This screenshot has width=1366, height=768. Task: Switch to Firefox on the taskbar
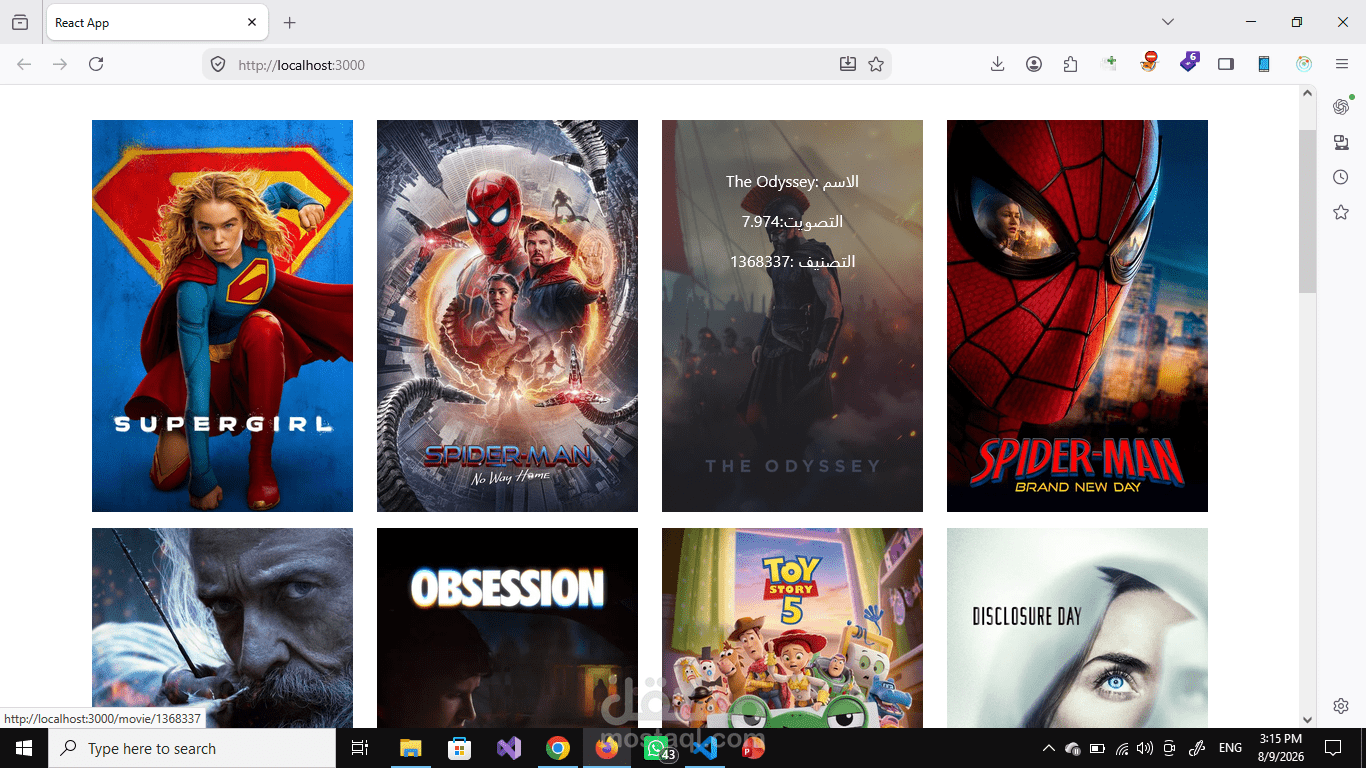(607, 748)
